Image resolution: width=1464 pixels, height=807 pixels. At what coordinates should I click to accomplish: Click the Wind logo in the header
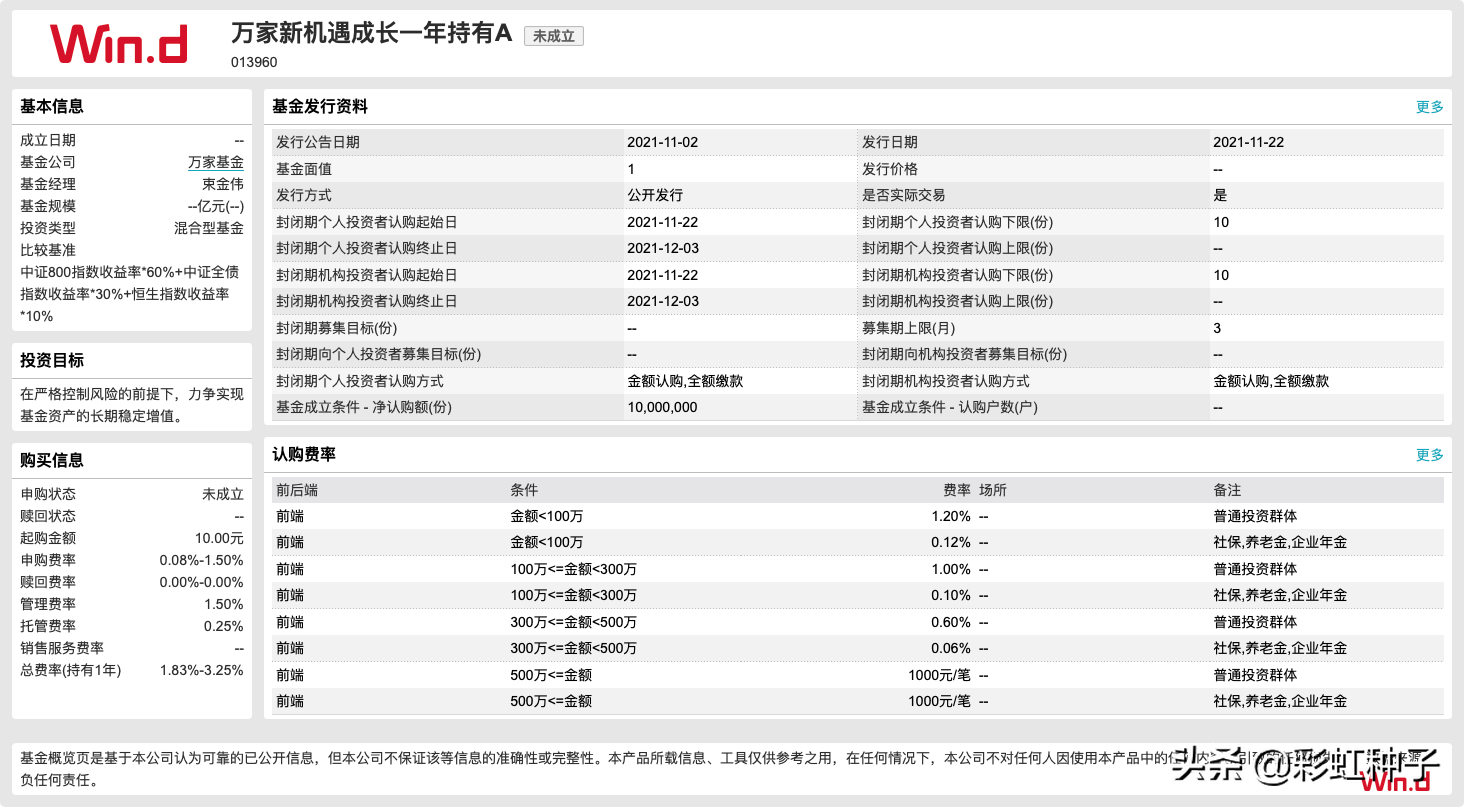click(118, 44)
